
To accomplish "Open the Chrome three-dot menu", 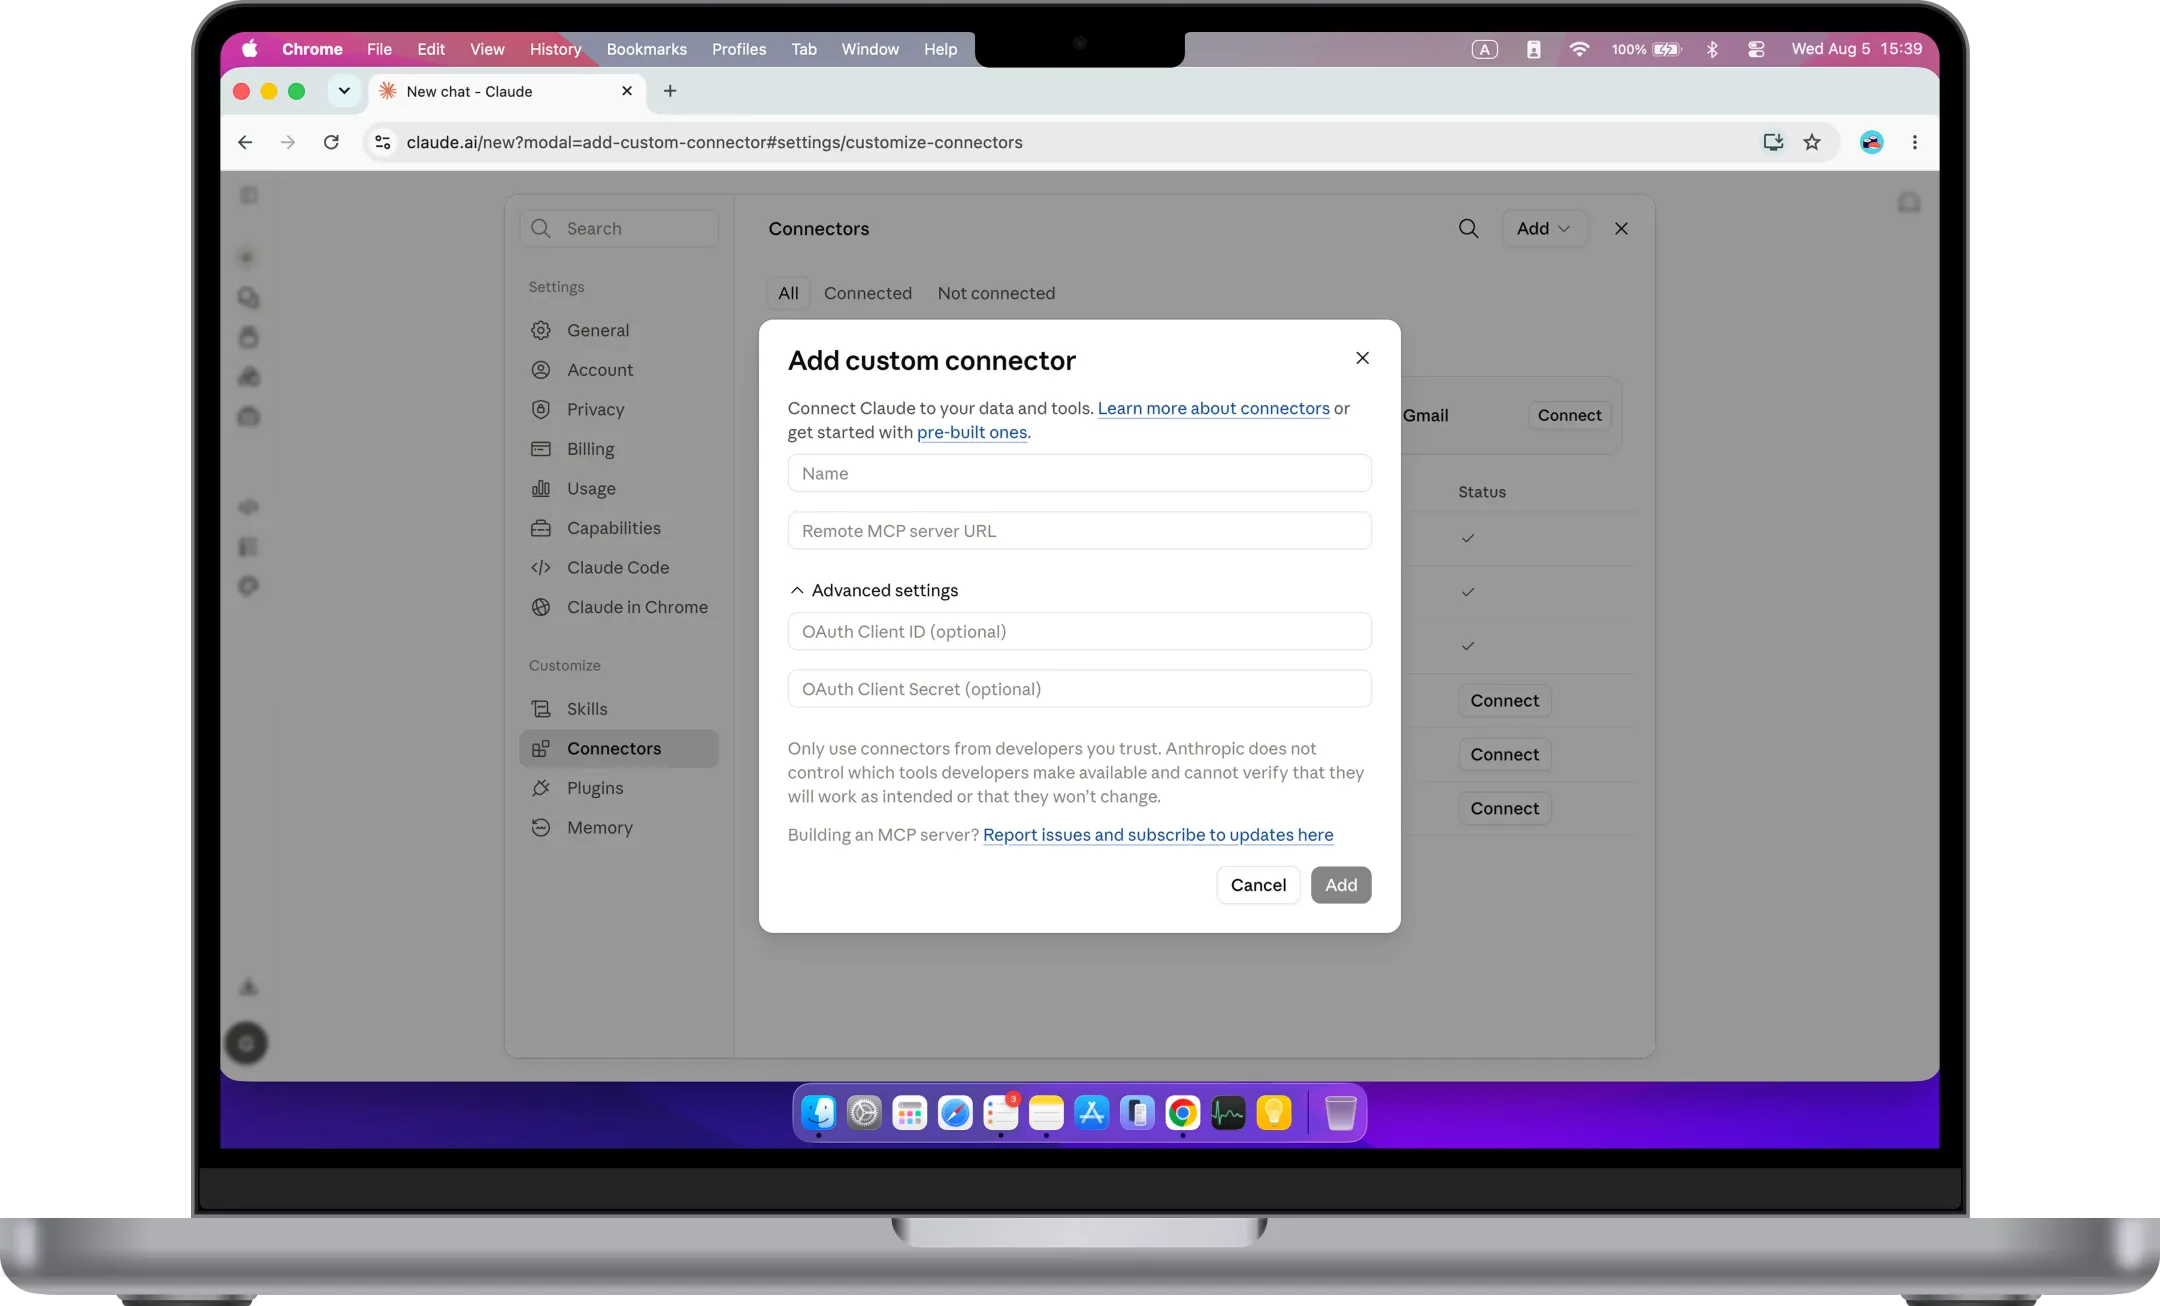I will coord(1914,142).
